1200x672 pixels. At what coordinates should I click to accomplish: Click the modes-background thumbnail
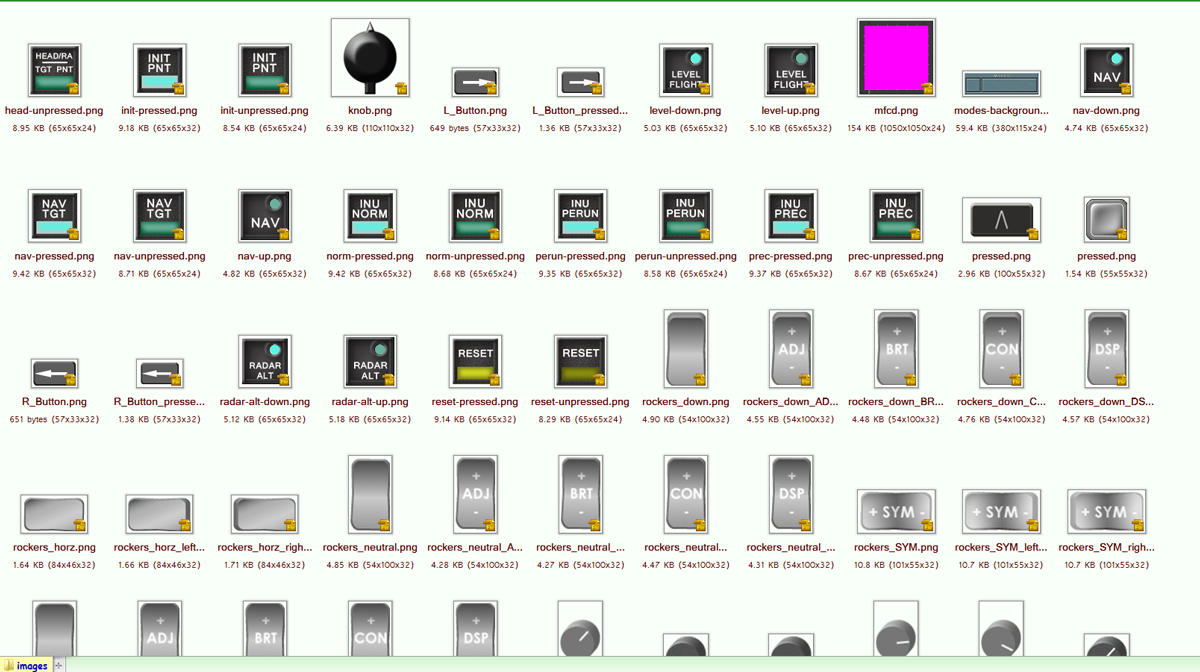point(1001,83)
